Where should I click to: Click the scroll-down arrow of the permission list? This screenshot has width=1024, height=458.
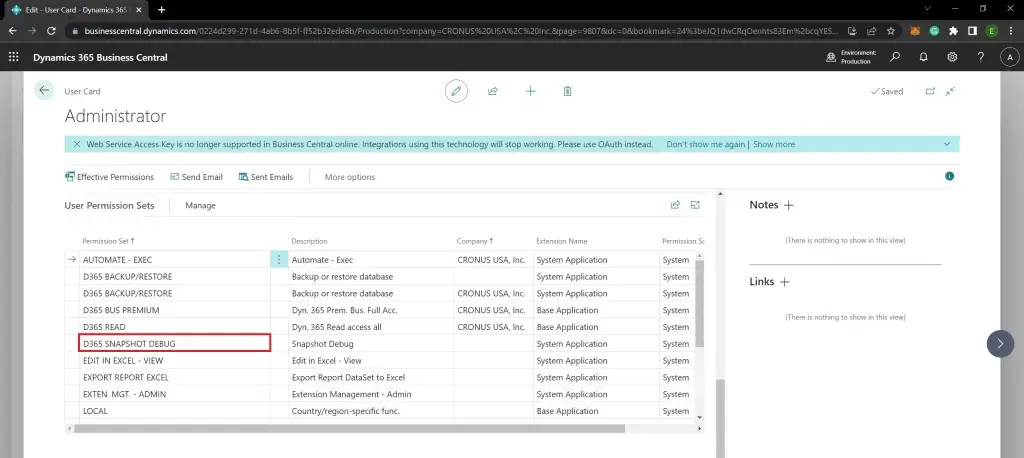click(x=699, y=417)
